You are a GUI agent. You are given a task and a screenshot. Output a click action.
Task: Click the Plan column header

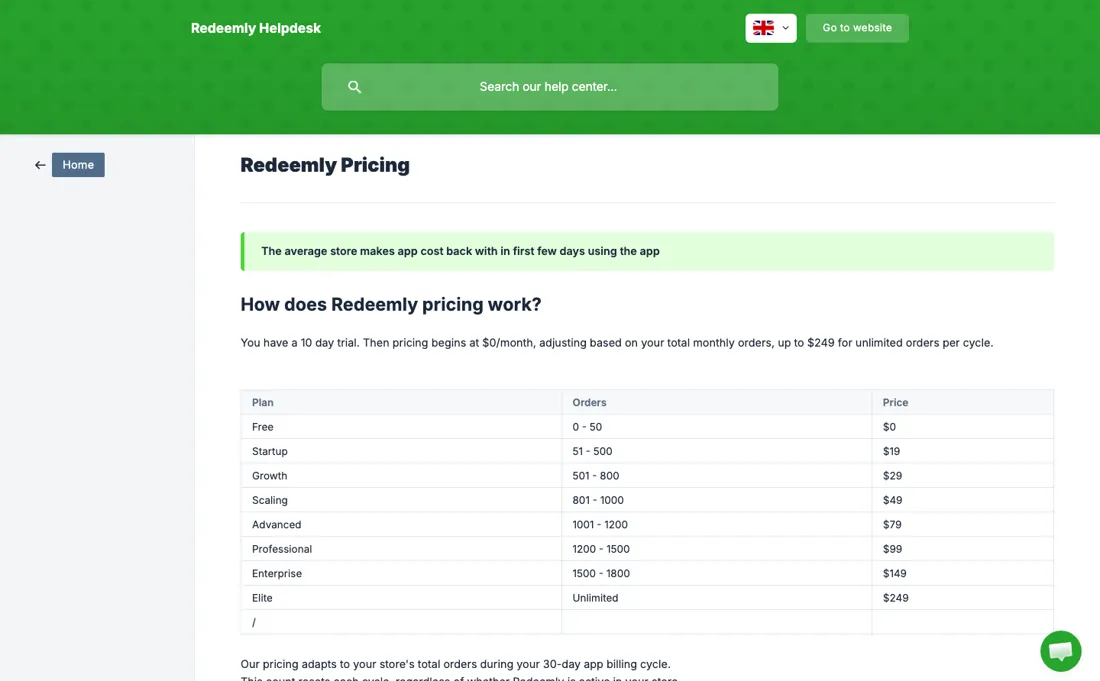click(x=401, y=402)
